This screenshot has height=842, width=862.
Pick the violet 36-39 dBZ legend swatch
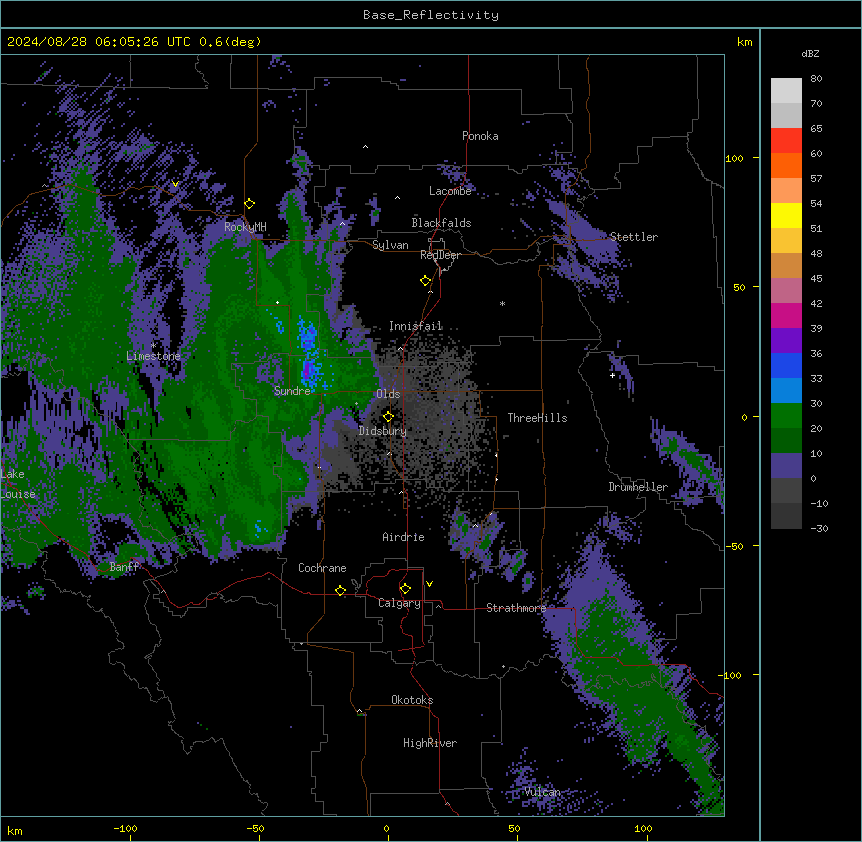(786, 341)
